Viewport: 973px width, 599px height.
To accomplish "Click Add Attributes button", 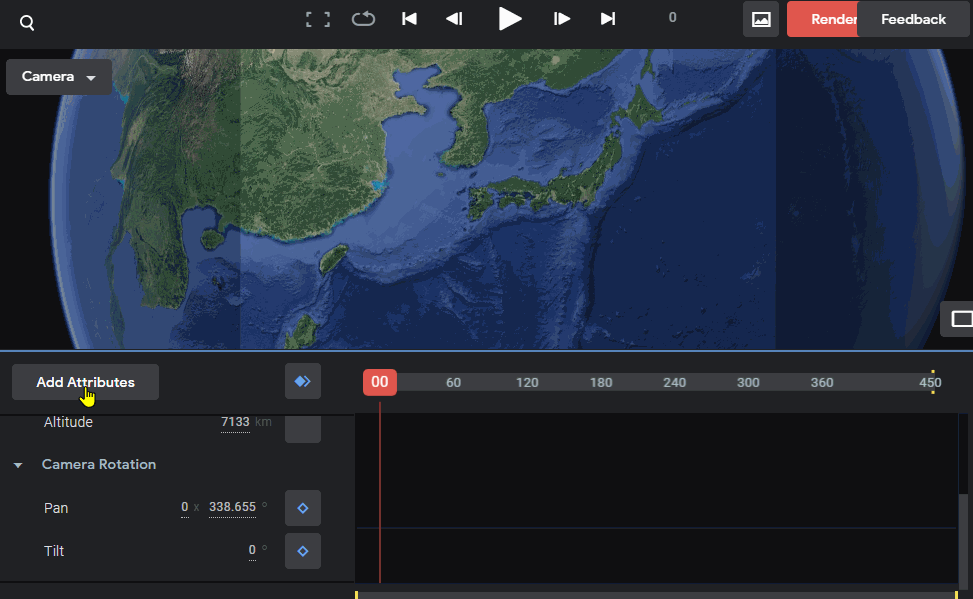I will coord(85,382).
